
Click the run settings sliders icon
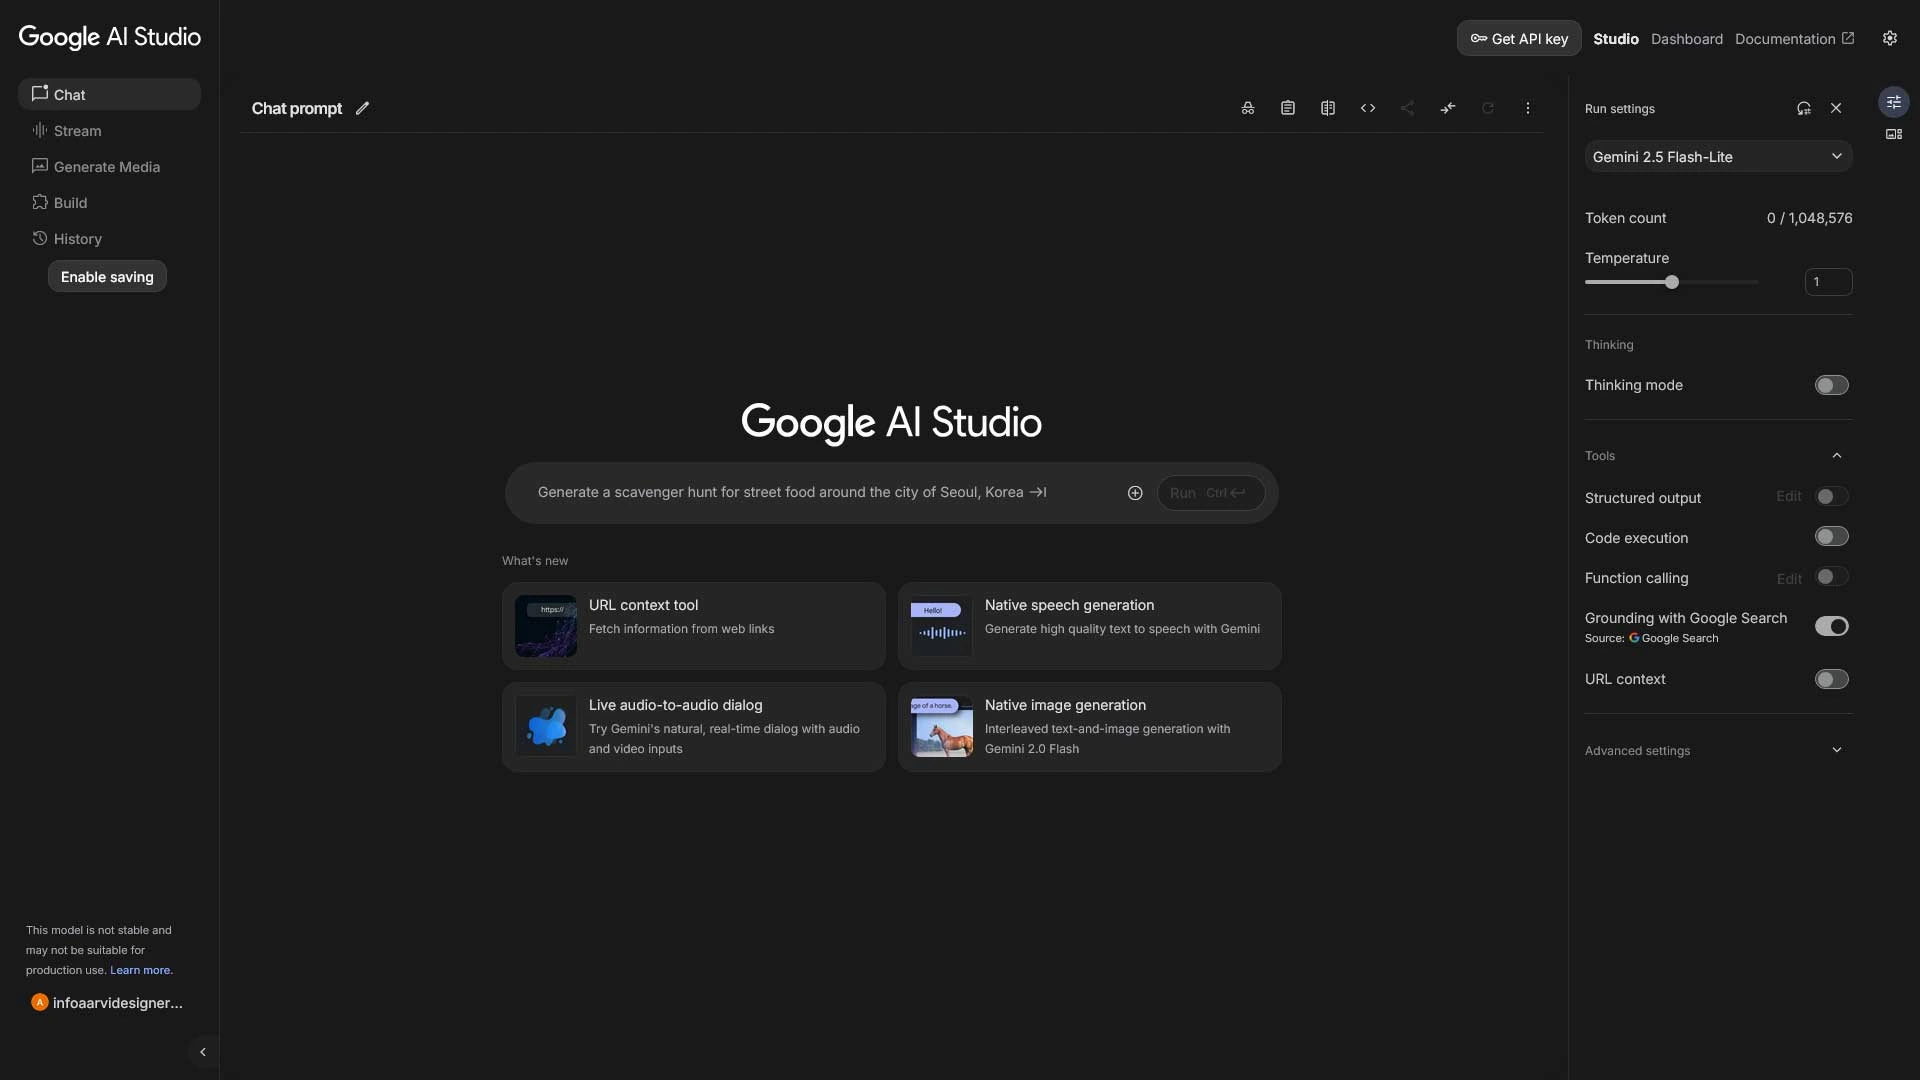[1893, 102]
